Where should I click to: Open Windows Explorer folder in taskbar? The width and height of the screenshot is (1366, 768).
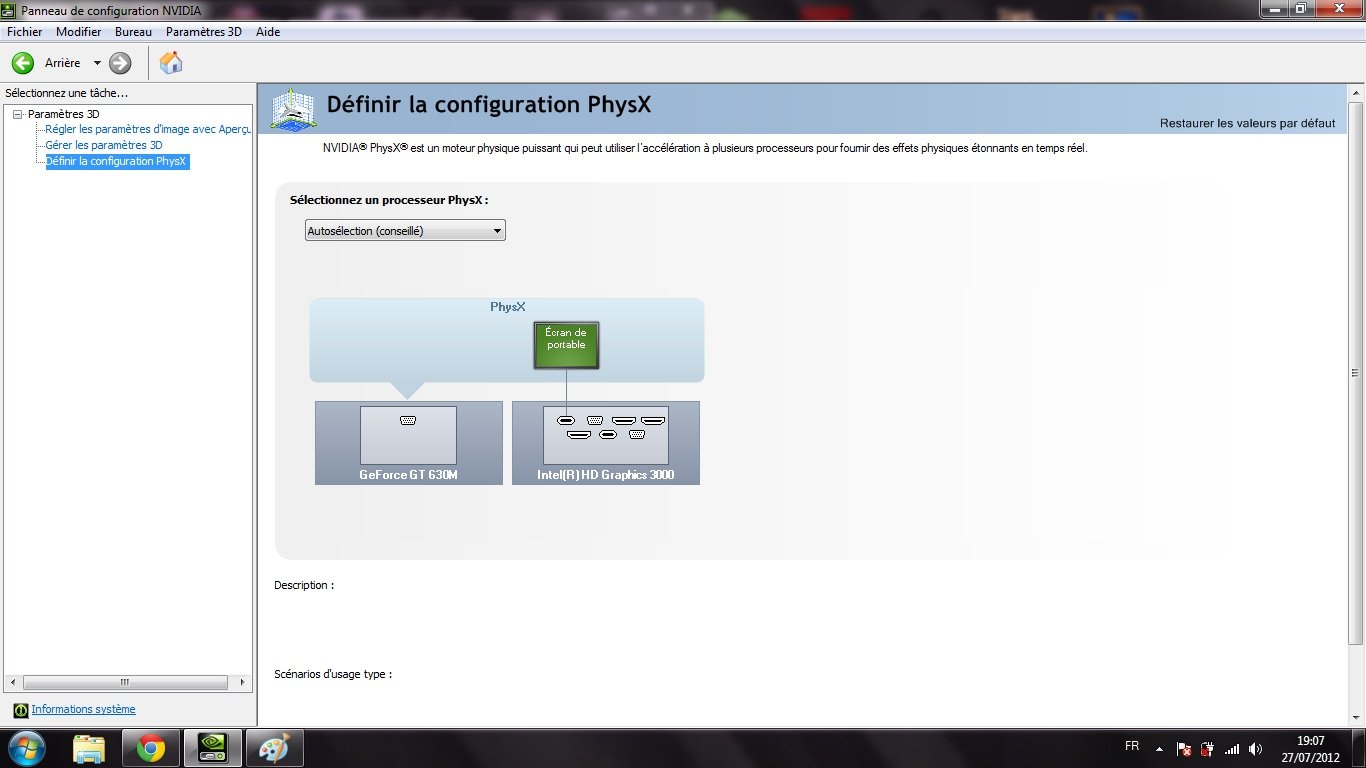(89, 748)
